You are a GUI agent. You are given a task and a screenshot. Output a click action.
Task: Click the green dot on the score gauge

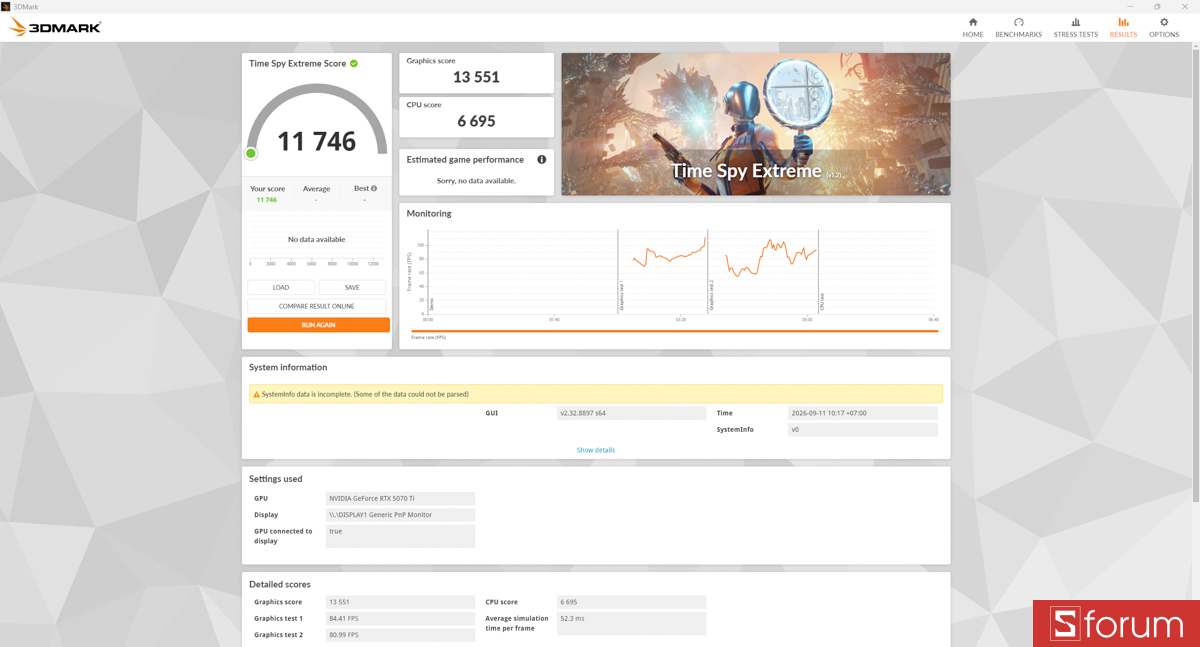pyautogui.click(x=251, y=153)
